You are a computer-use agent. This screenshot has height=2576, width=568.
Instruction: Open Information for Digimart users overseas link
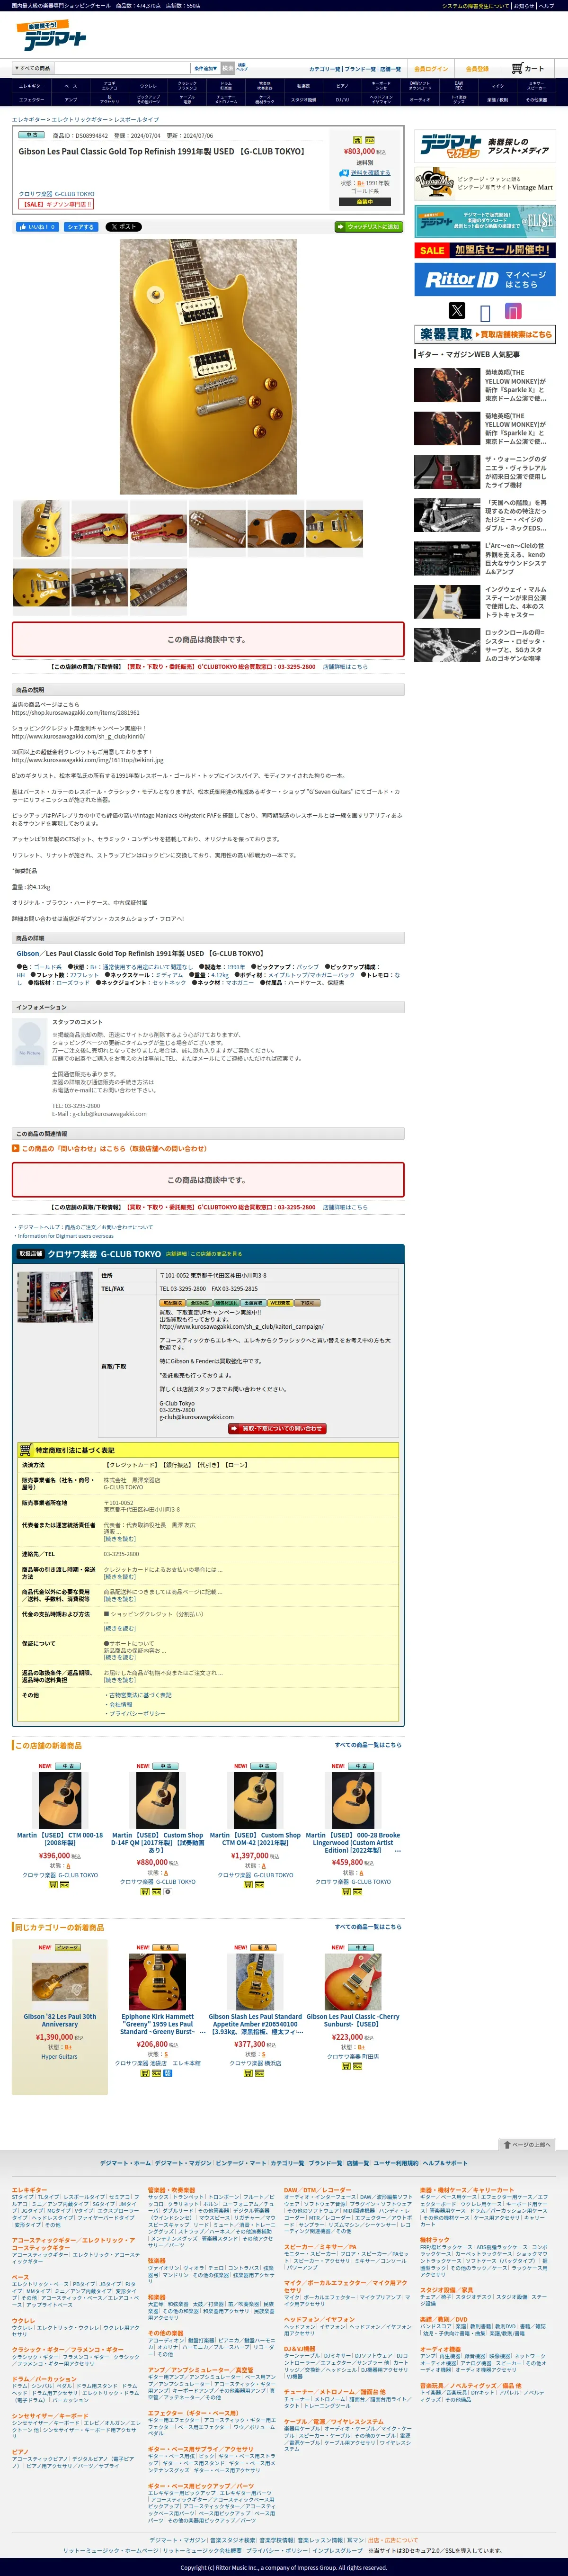(x=65, y=1236)
